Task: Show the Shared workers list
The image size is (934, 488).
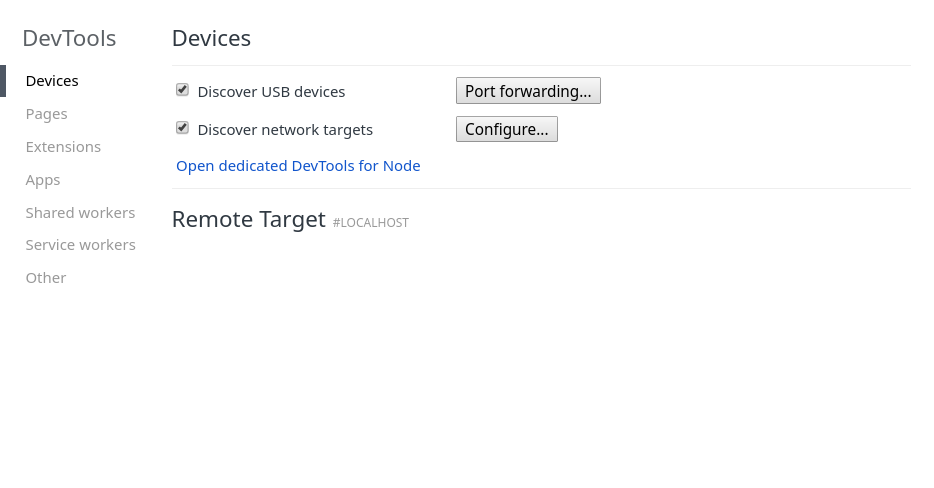Action: pos(80,213)
